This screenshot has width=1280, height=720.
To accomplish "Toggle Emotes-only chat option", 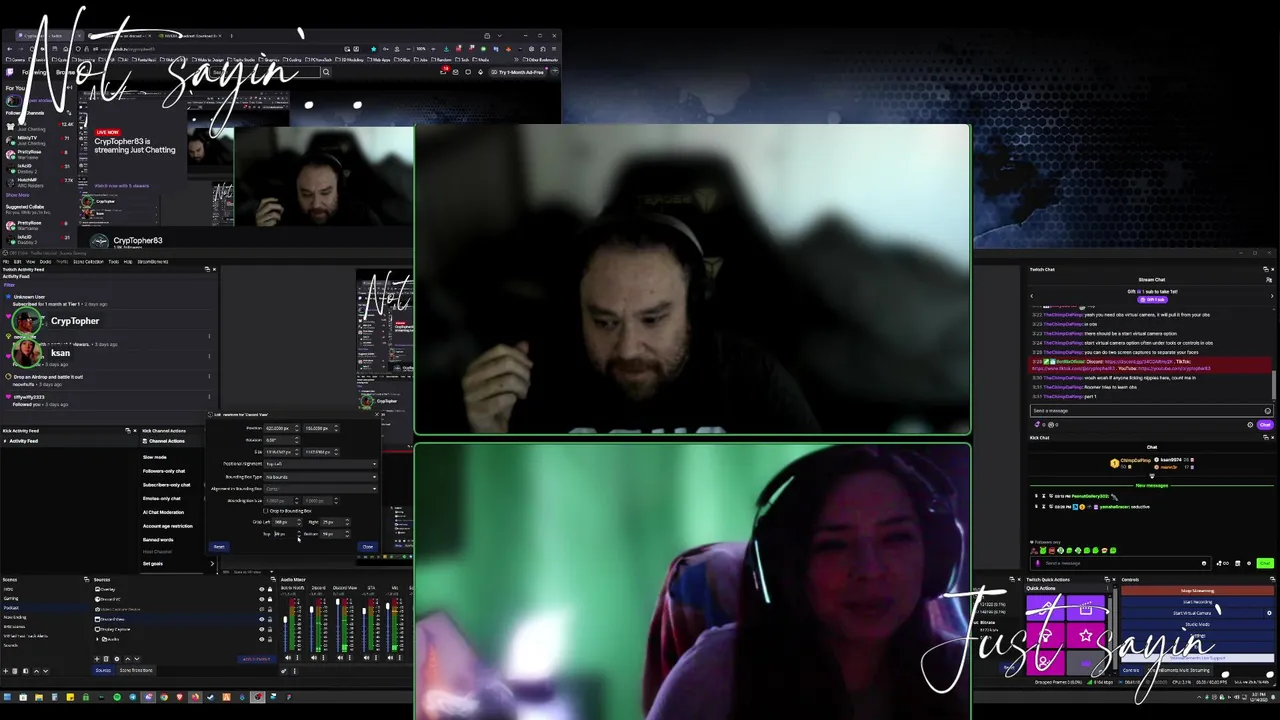I will 162,498.
